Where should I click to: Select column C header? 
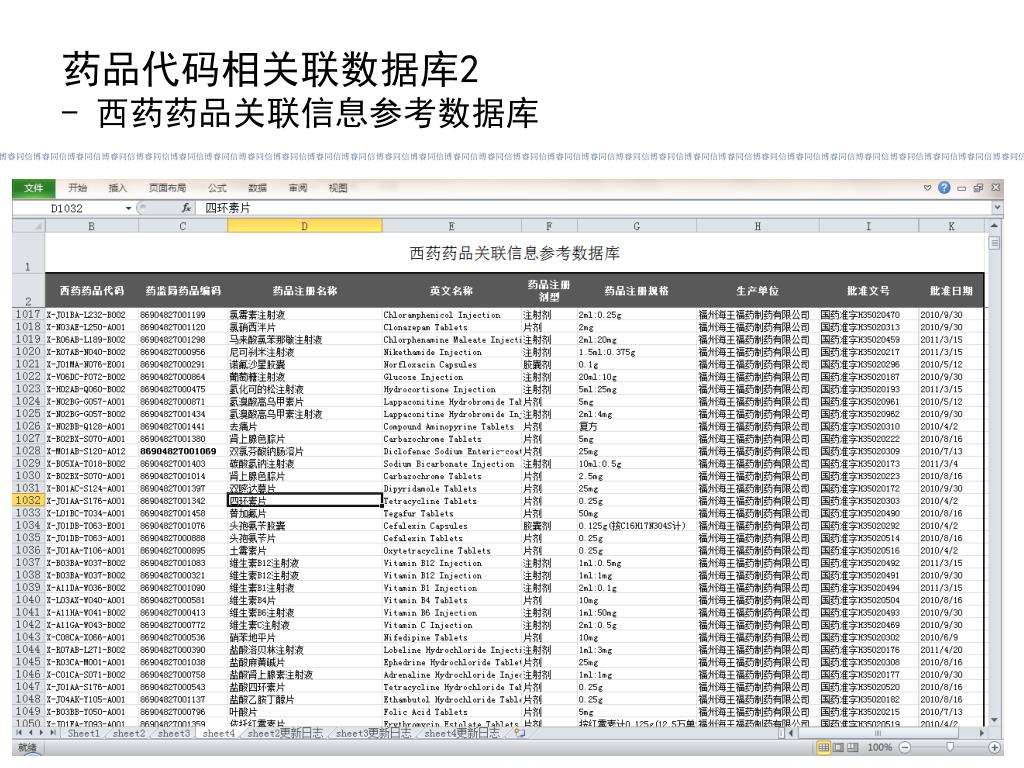click(183, 226)
